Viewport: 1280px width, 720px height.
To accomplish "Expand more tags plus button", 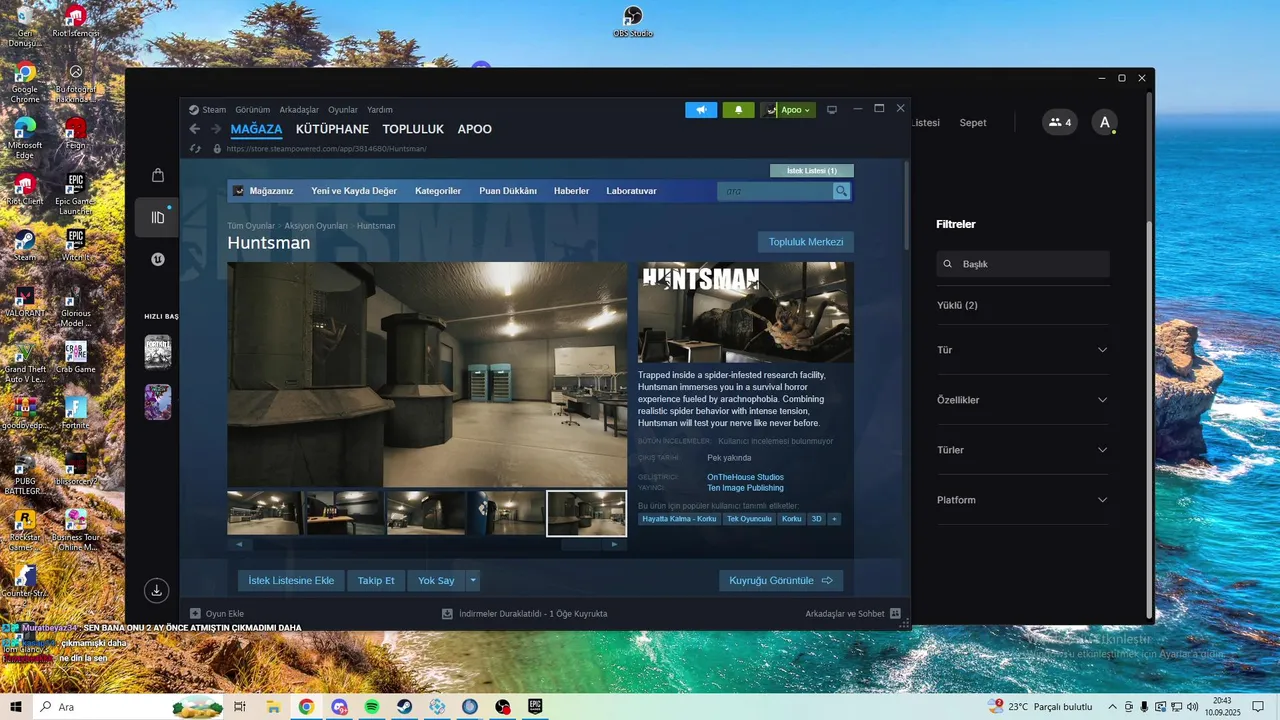I will [x=834, y=519].
